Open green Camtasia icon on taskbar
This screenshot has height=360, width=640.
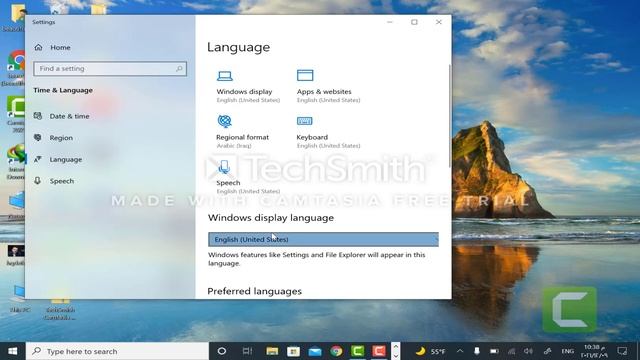pos(358,351)
